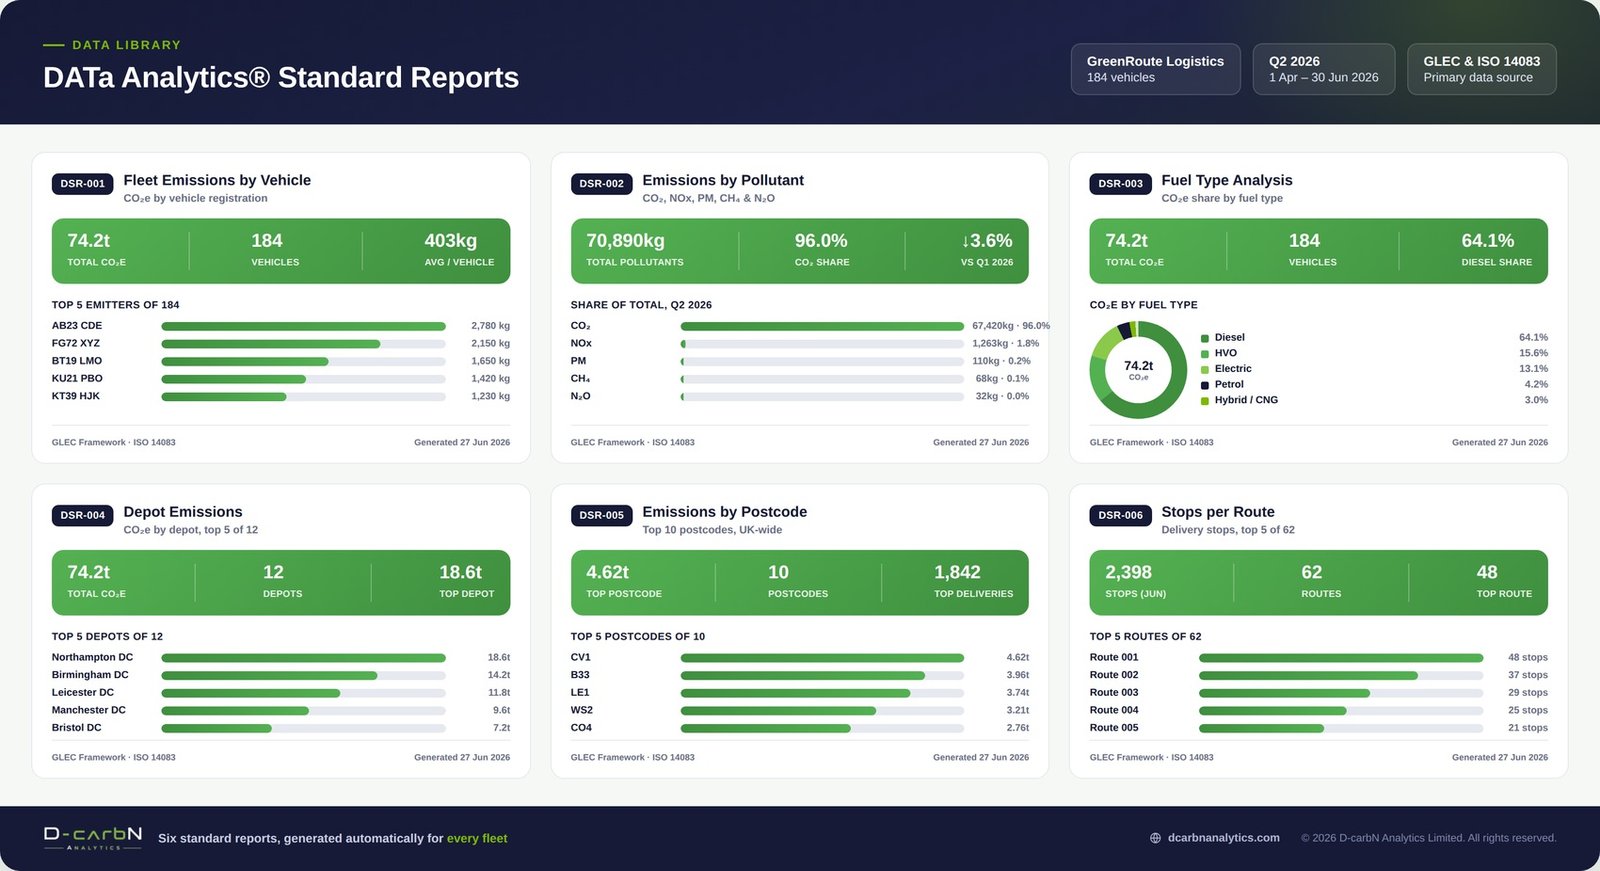Image resolution: width=1600 pixels, height=871 pixels.
Task: Open the Emissions by Postcode title
Action: pyautogui.click(x=725, y=512)
